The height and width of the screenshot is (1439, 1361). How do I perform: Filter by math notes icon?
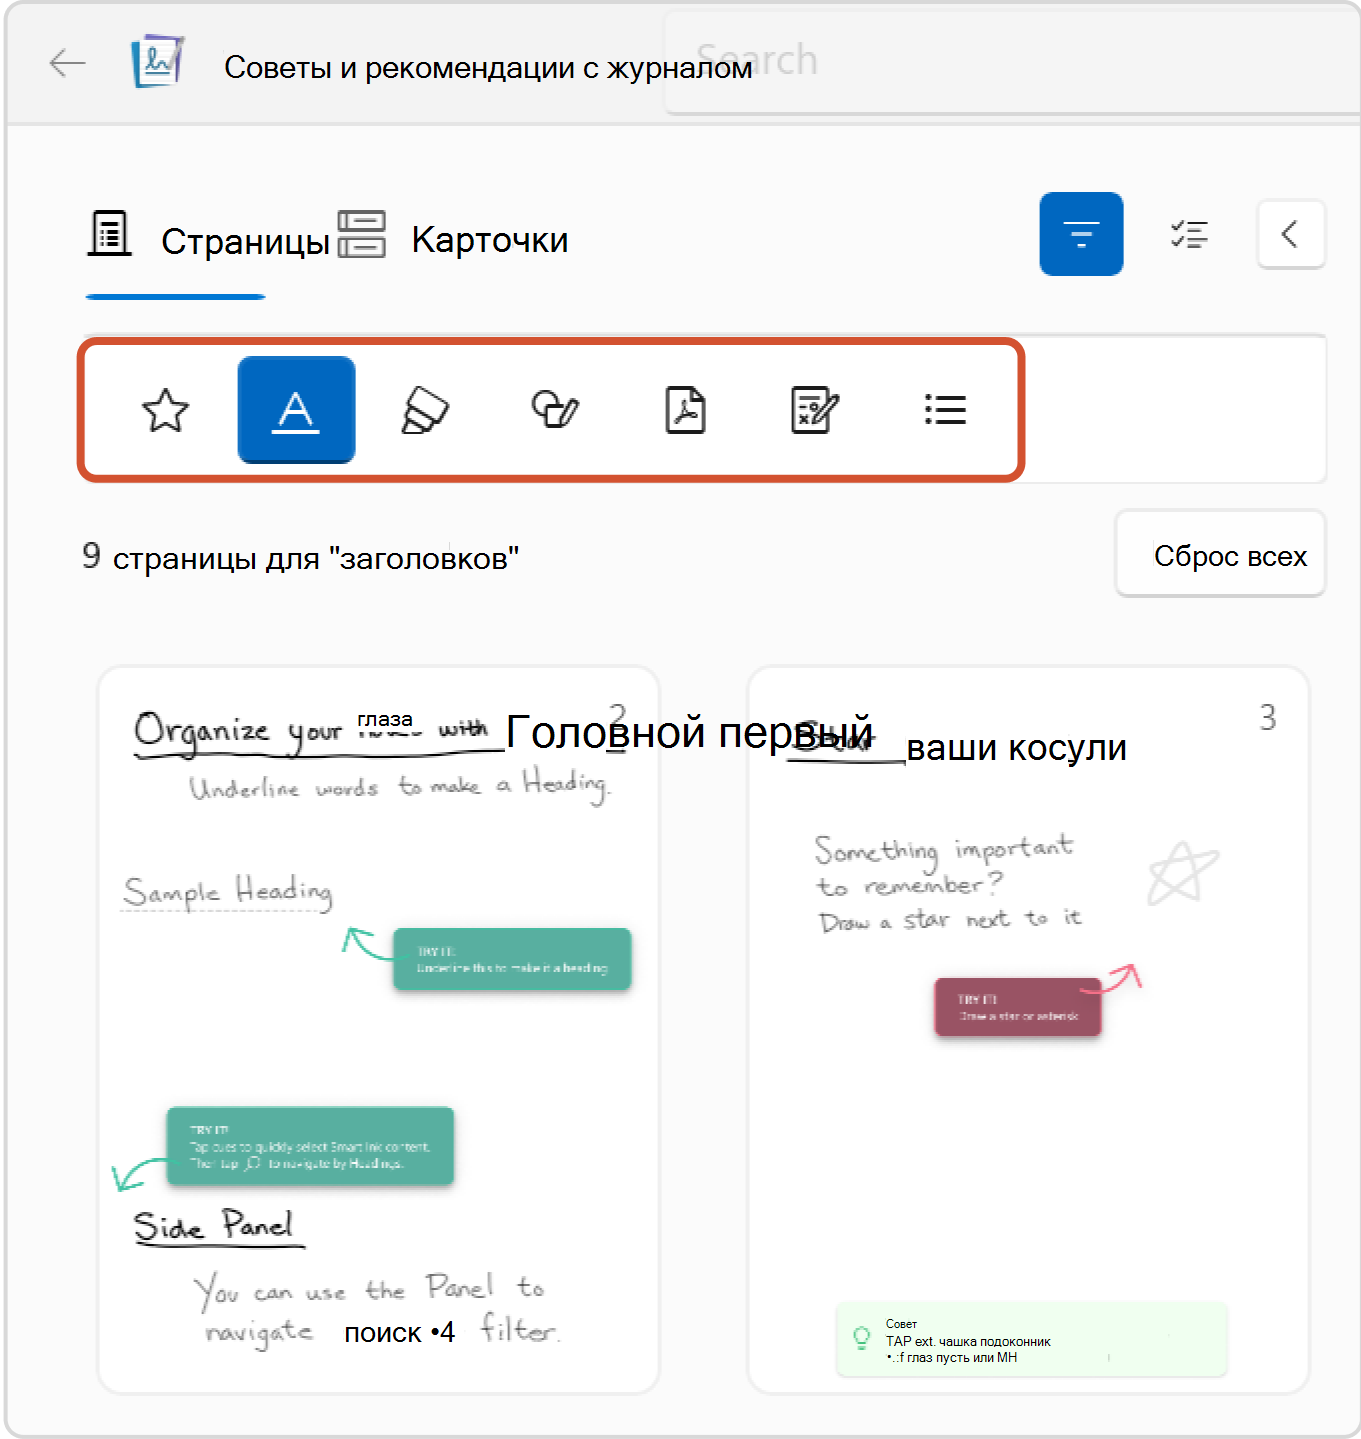[814, 410]
